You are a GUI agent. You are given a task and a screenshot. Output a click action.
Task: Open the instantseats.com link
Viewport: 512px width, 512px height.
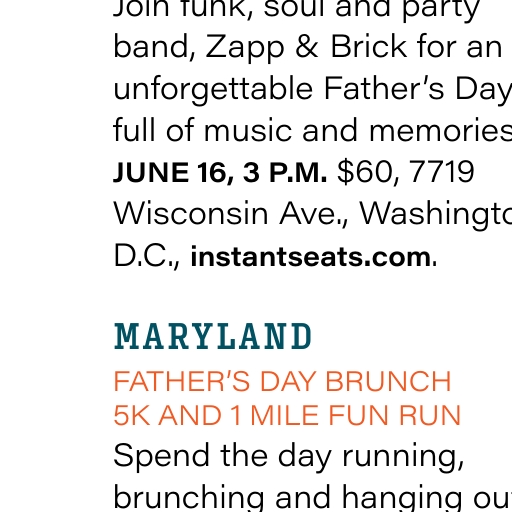coord(311,257)
